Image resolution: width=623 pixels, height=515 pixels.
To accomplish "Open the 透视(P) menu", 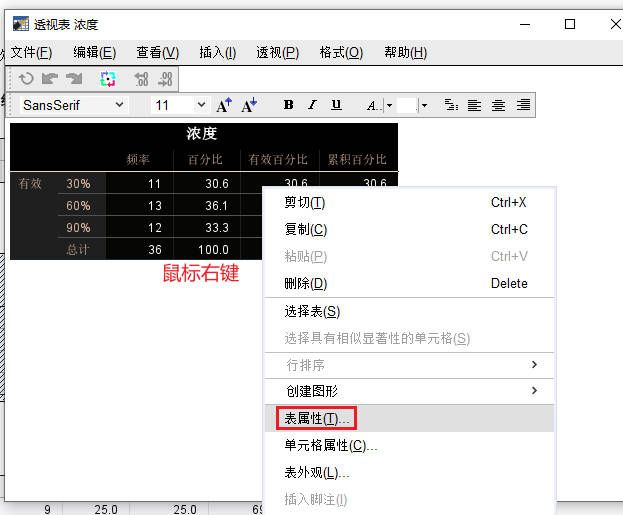I will tap(277, 52).
